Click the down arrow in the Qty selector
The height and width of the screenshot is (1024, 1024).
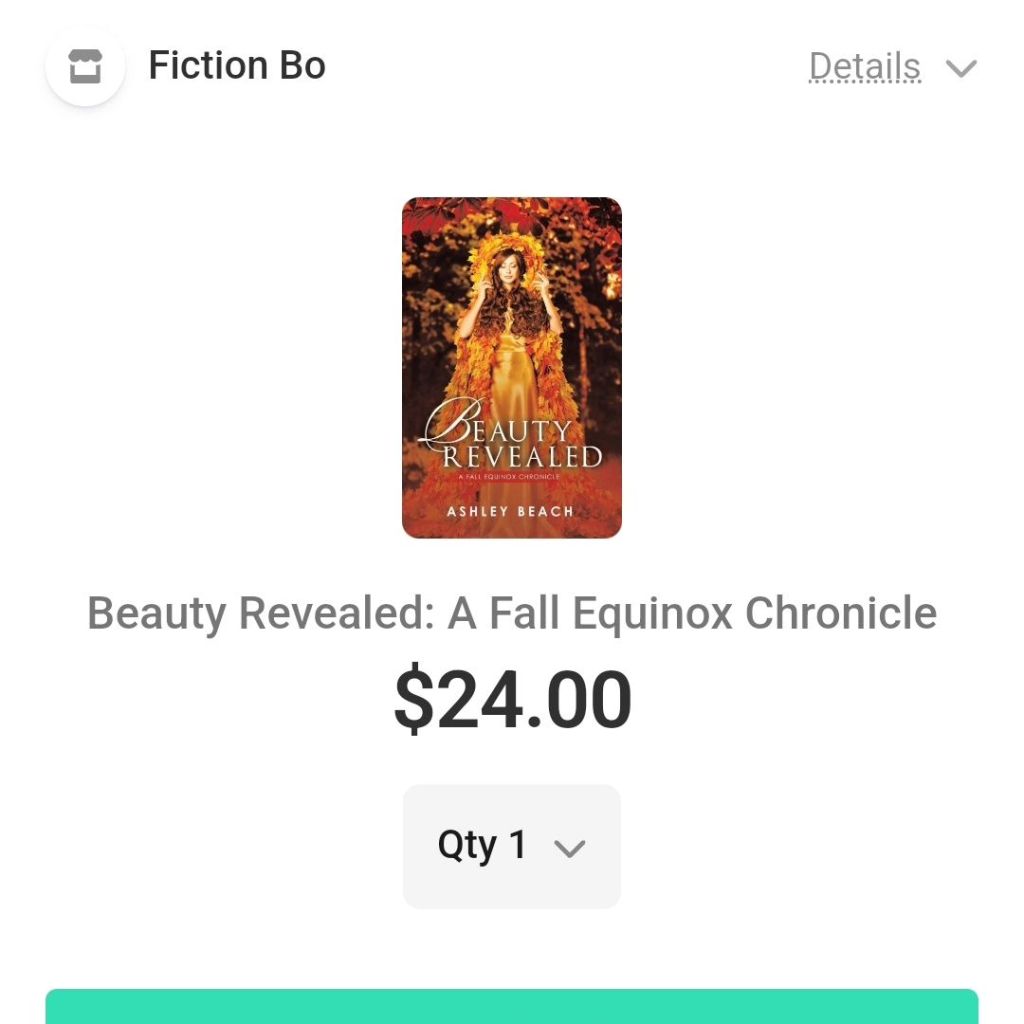[x=569, y=848]
